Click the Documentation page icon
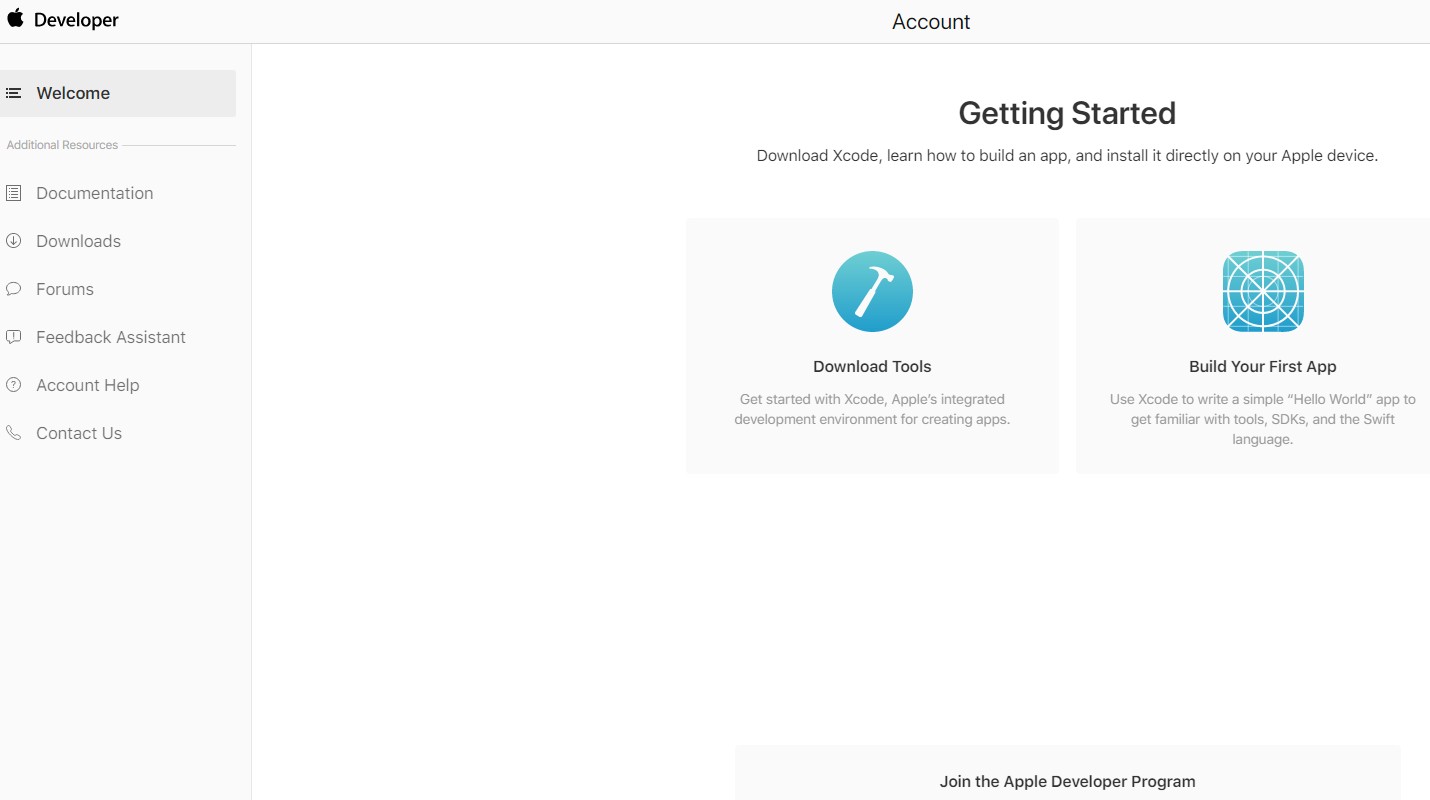Screen dimensions: 1430x800 [x=13, y=193]
